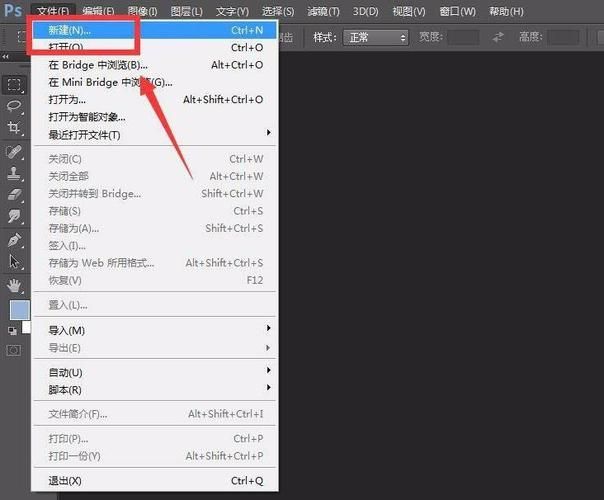This screenshot has width=604, height=500.
Task: Select the Smudge finger tool
Action: 14,216
